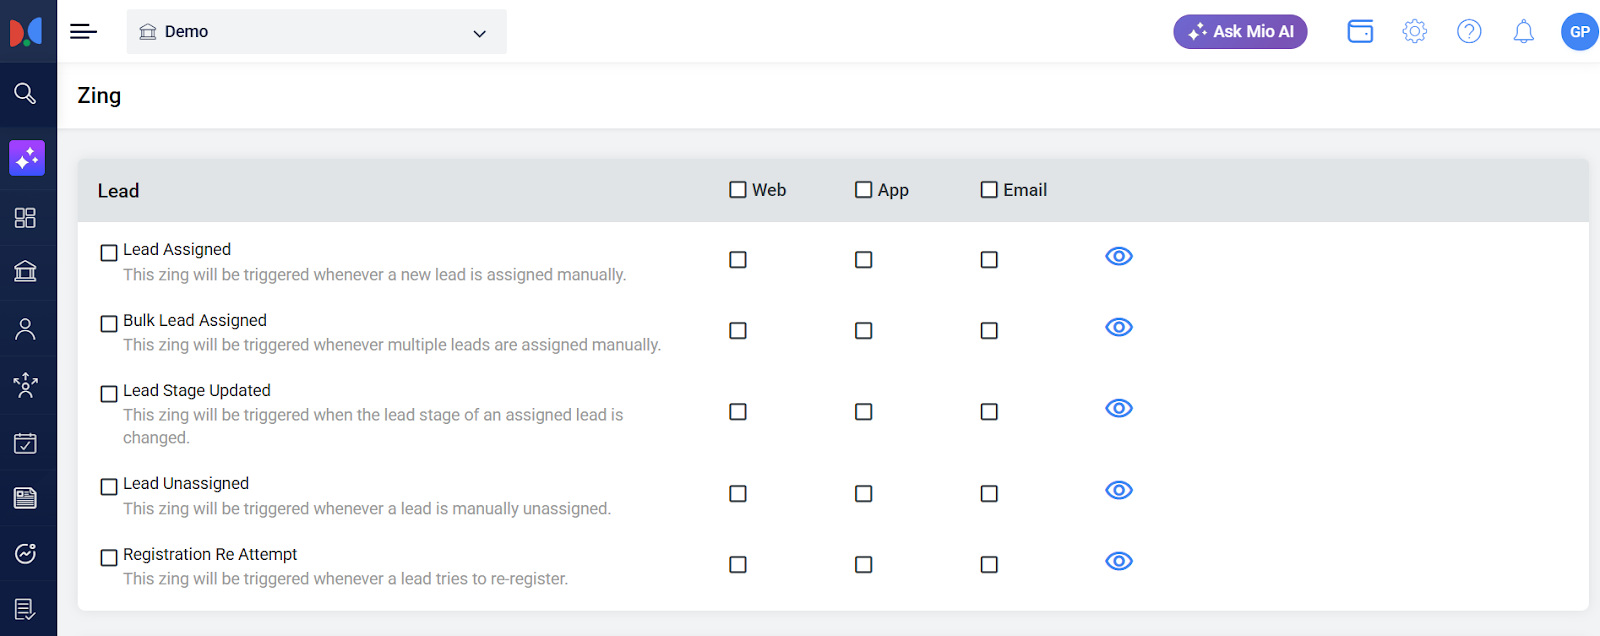Tick App checkbox for Bulk Lead Assigned
The image size is (1600, 636).
[864, 331]
